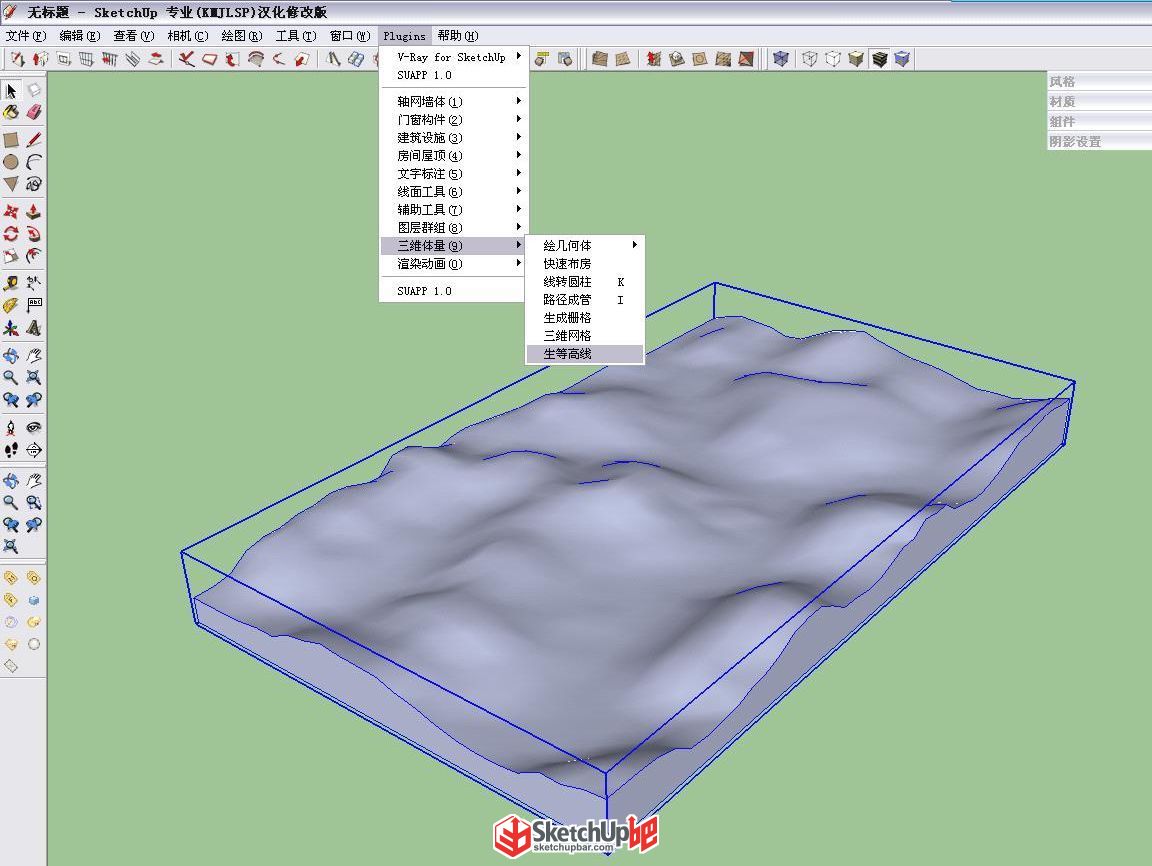Select the Sandbox Drape tool
This screenshot has height=866, width=1152.
point(699,59)
